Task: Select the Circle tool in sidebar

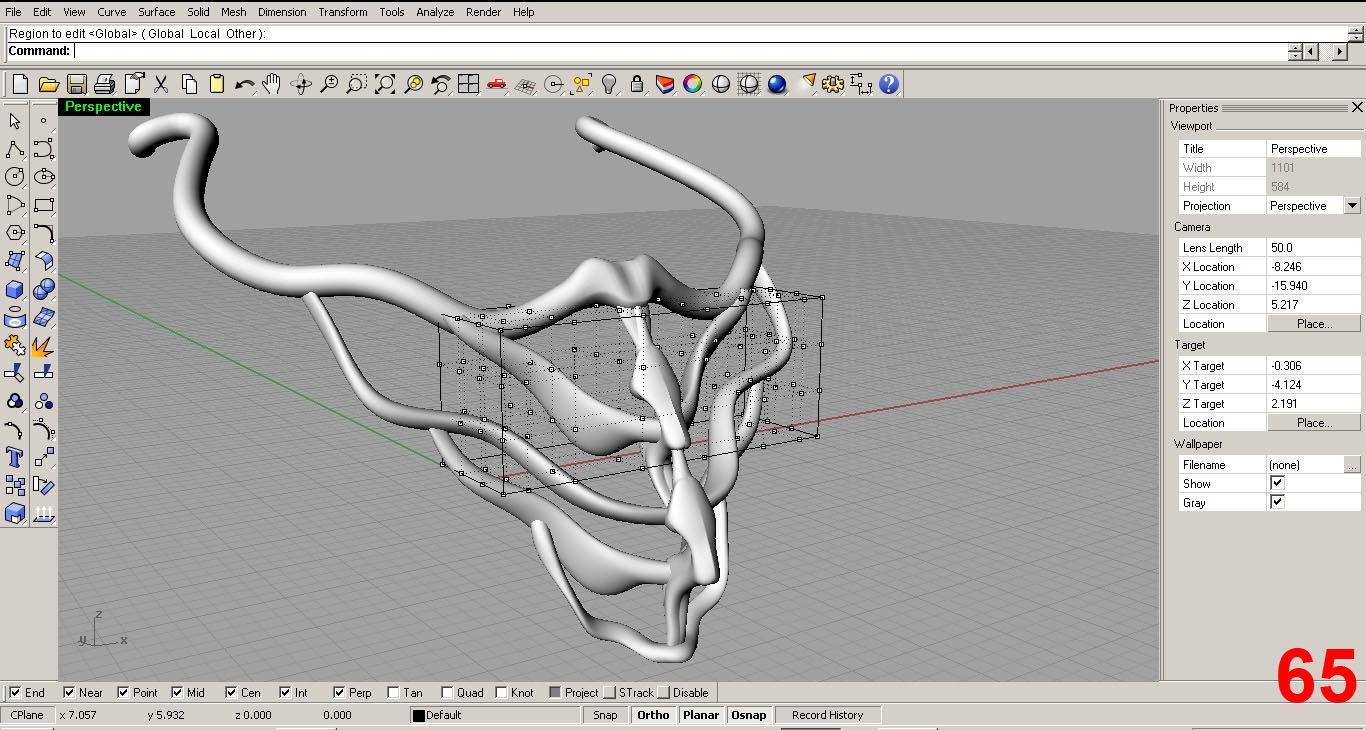Action: tap(15, 177)
